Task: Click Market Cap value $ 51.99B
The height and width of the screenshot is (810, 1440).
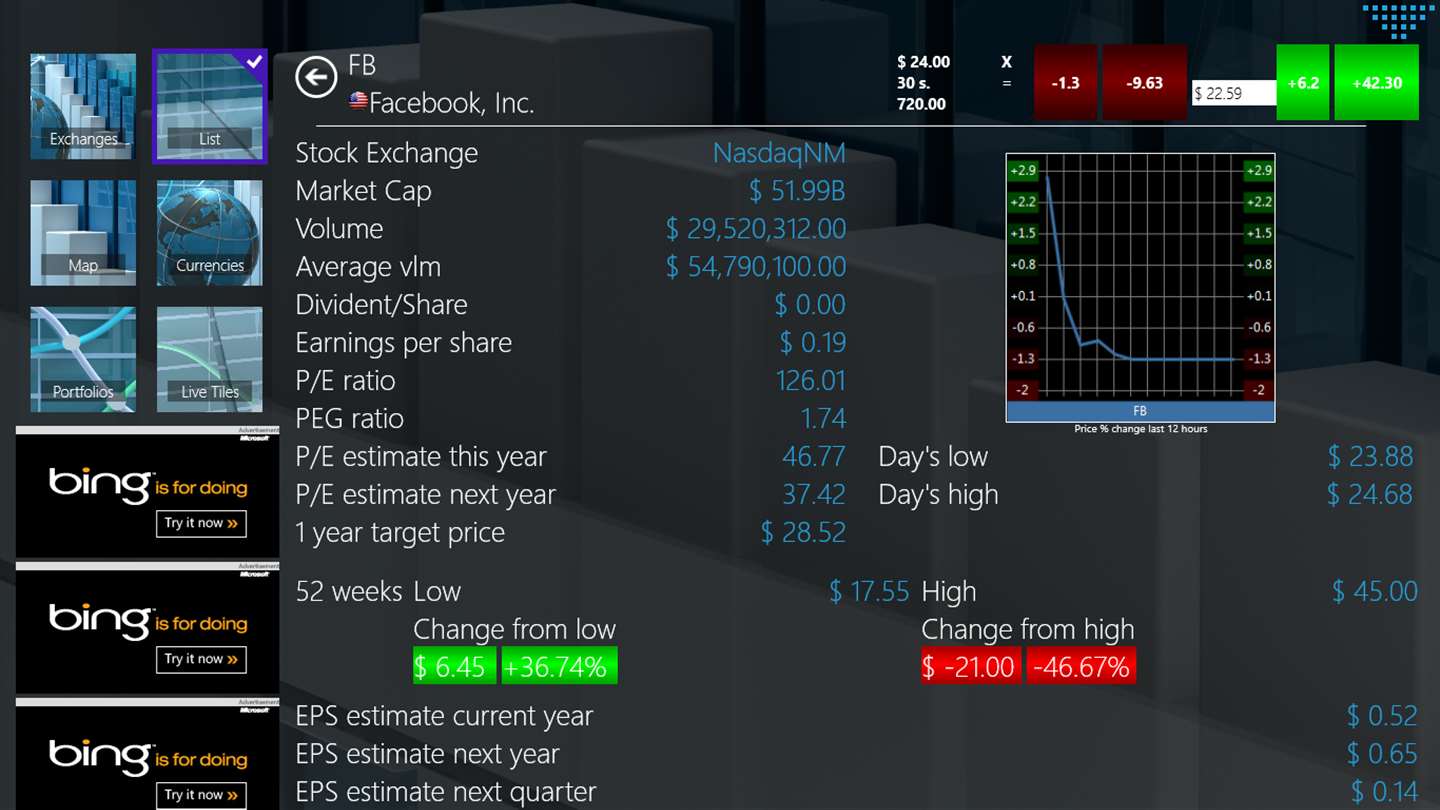Action: point(797,191)
